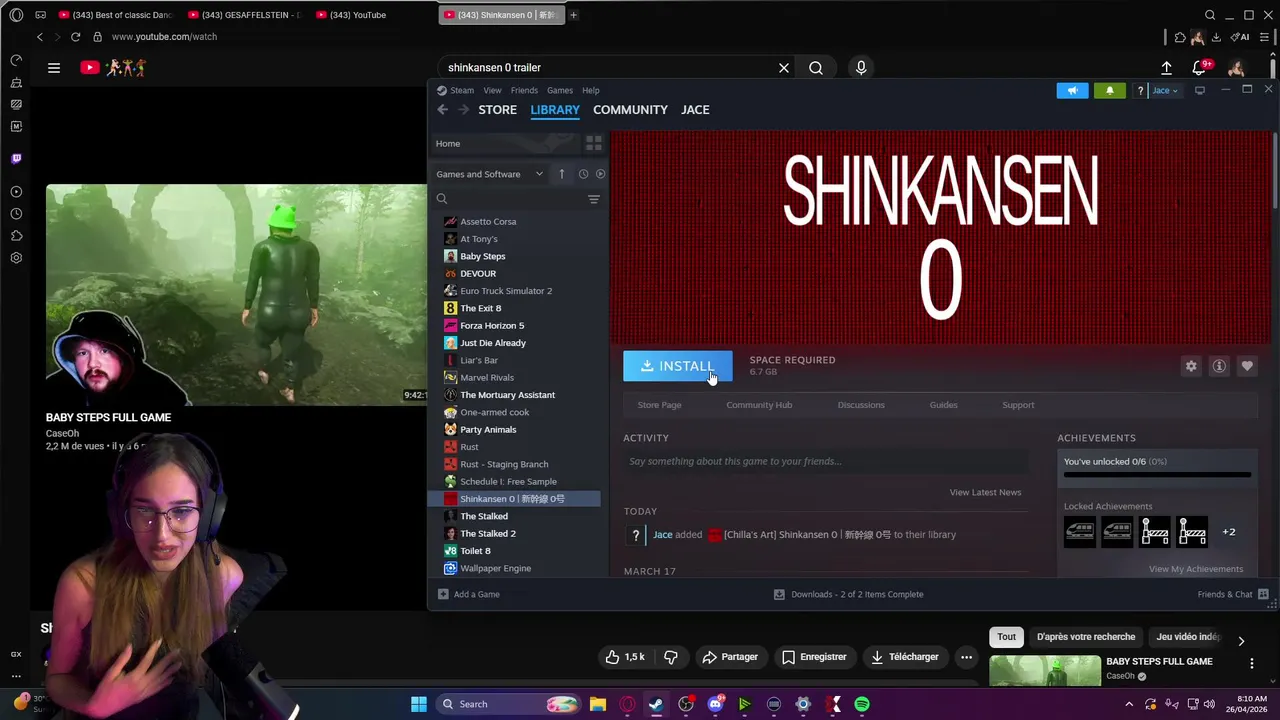The height and width of the screenshot is (720, 1280).
Task: Favorite the game with the heart icon
Action: pyautogui.click(x=1247, y=366)
